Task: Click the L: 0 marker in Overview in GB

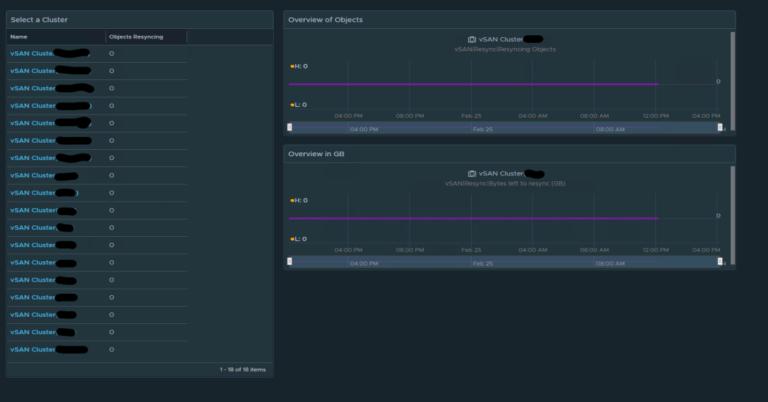Action: (x=298, y=239)
